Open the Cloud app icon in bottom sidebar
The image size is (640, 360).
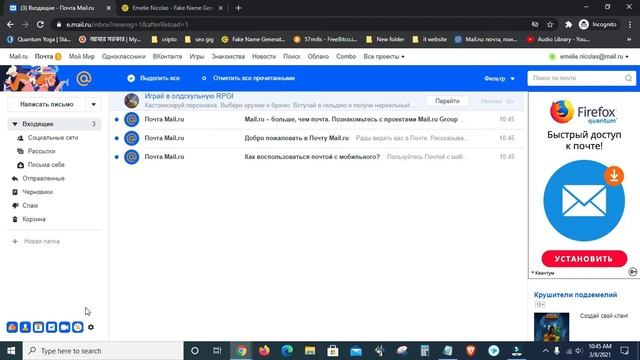coord(12,327)
